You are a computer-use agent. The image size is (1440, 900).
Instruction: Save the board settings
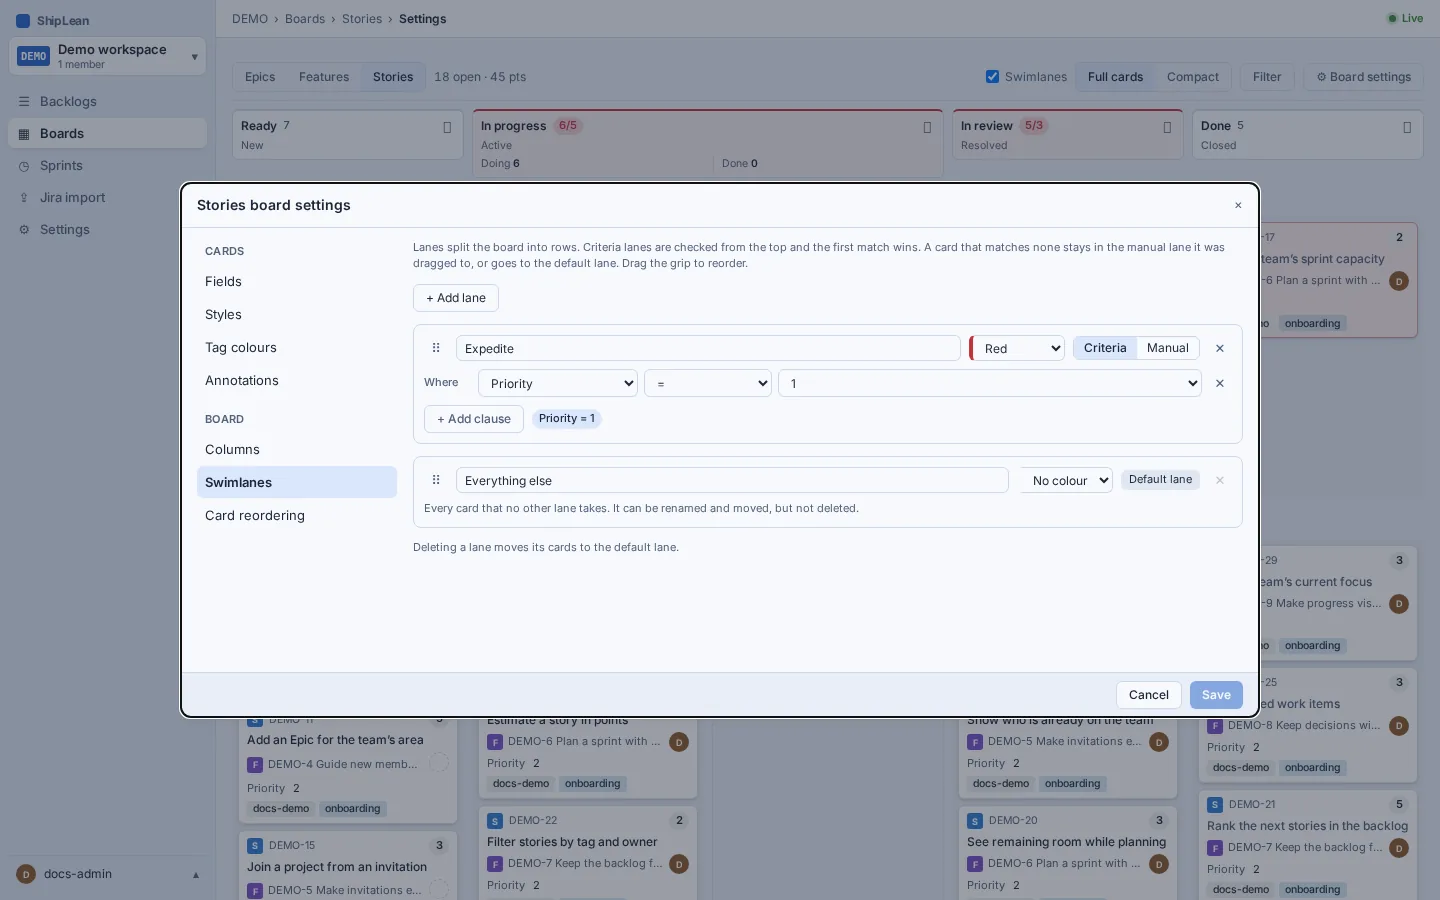[x=1216, y=695]
